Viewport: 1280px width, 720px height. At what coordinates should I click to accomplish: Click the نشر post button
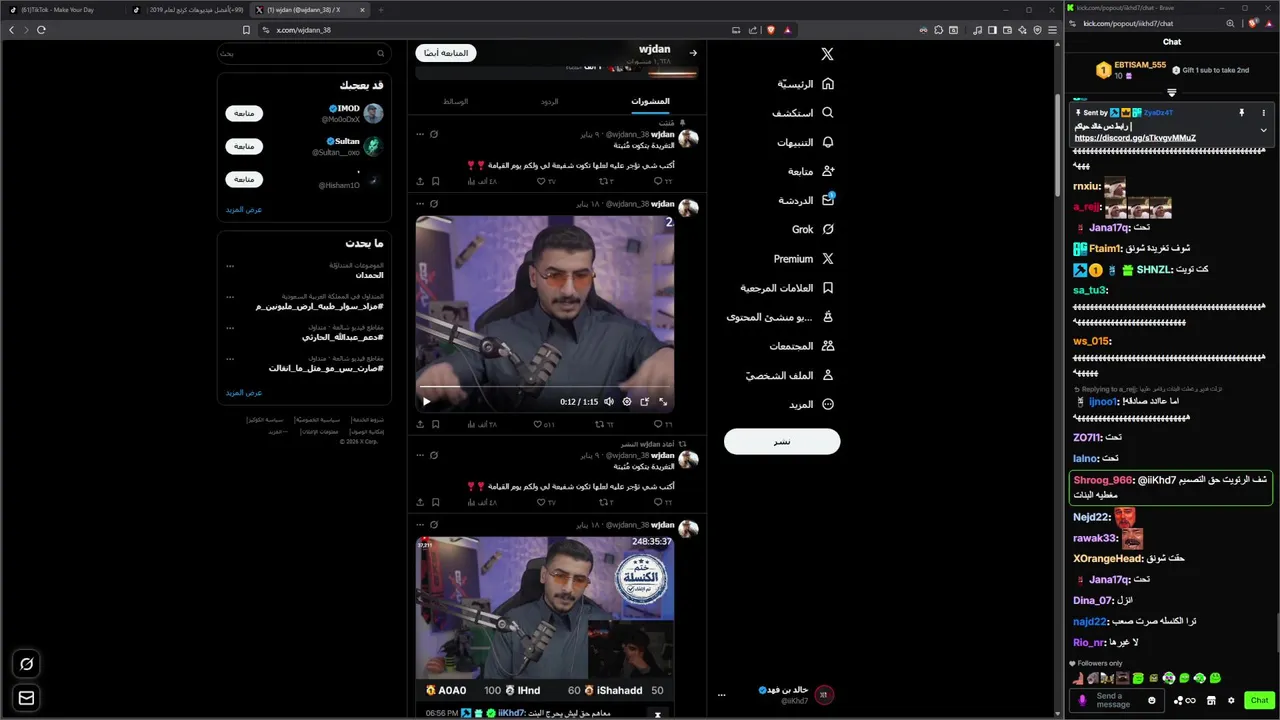click(x=782, y=441)
